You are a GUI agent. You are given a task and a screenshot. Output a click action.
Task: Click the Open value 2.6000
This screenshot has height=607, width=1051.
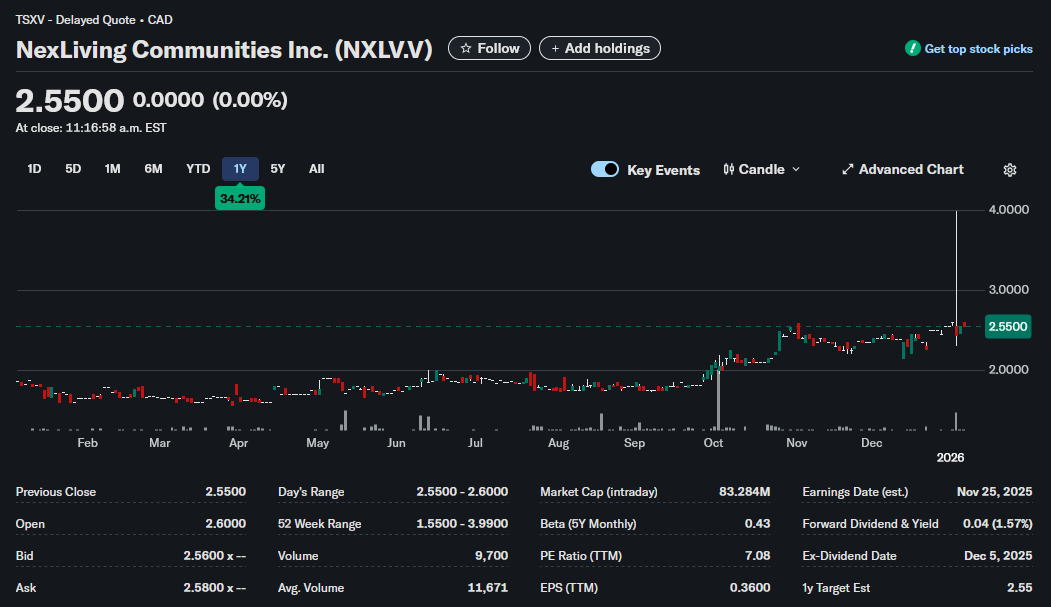click(225, 524)
